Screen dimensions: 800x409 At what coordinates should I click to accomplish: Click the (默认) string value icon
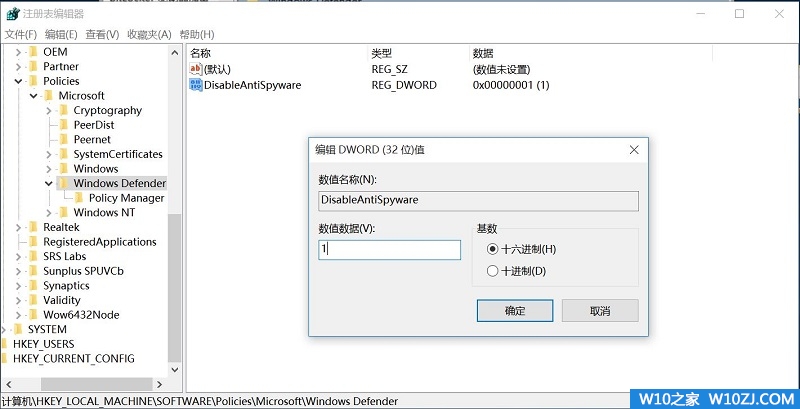click(195, 70)
